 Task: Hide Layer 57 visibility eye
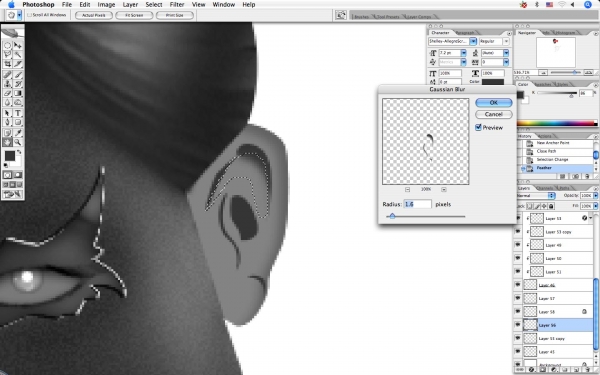click(518, 298)
